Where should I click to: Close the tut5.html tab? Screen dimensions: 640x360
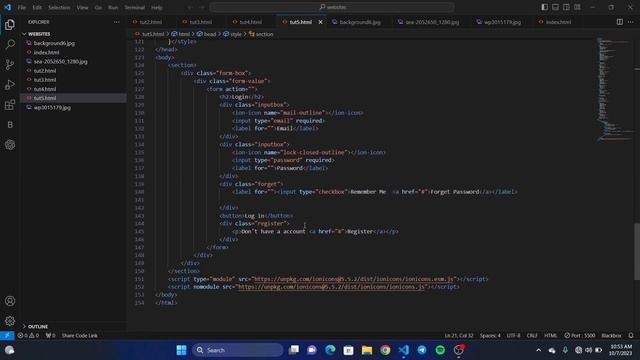tap(320, 22)
